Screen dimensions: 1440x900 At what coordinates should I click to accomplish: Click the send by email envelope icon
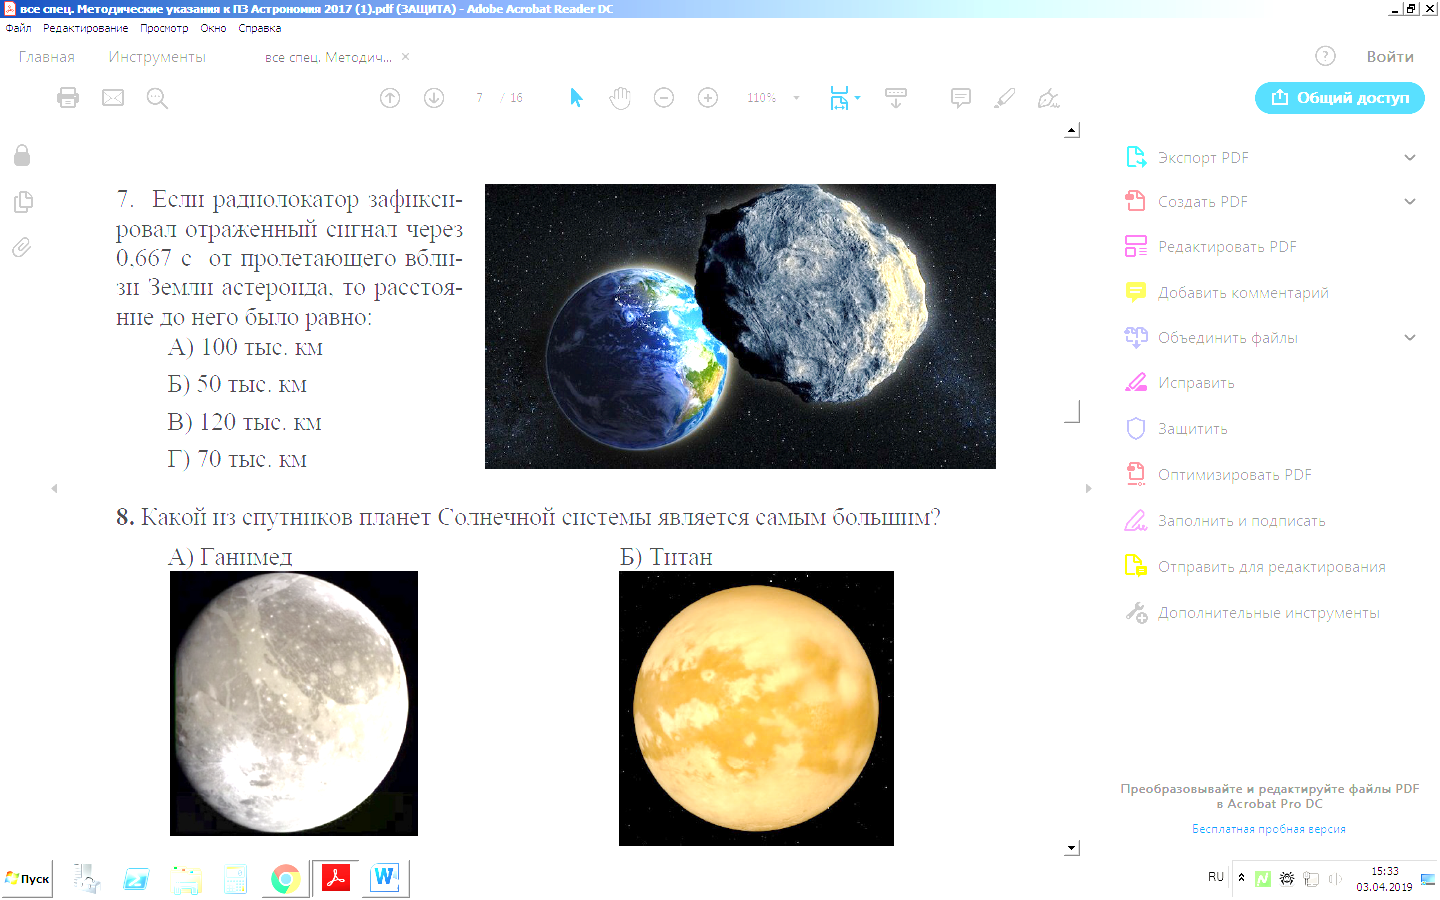(x=113, y=98)
